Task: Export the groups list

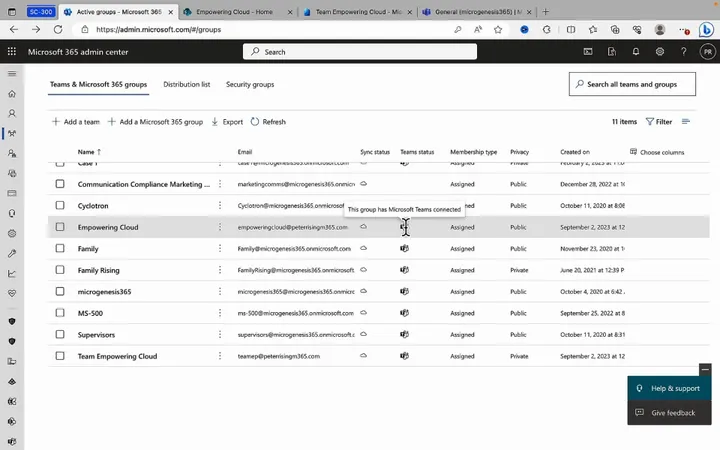Action: (227, 122)
